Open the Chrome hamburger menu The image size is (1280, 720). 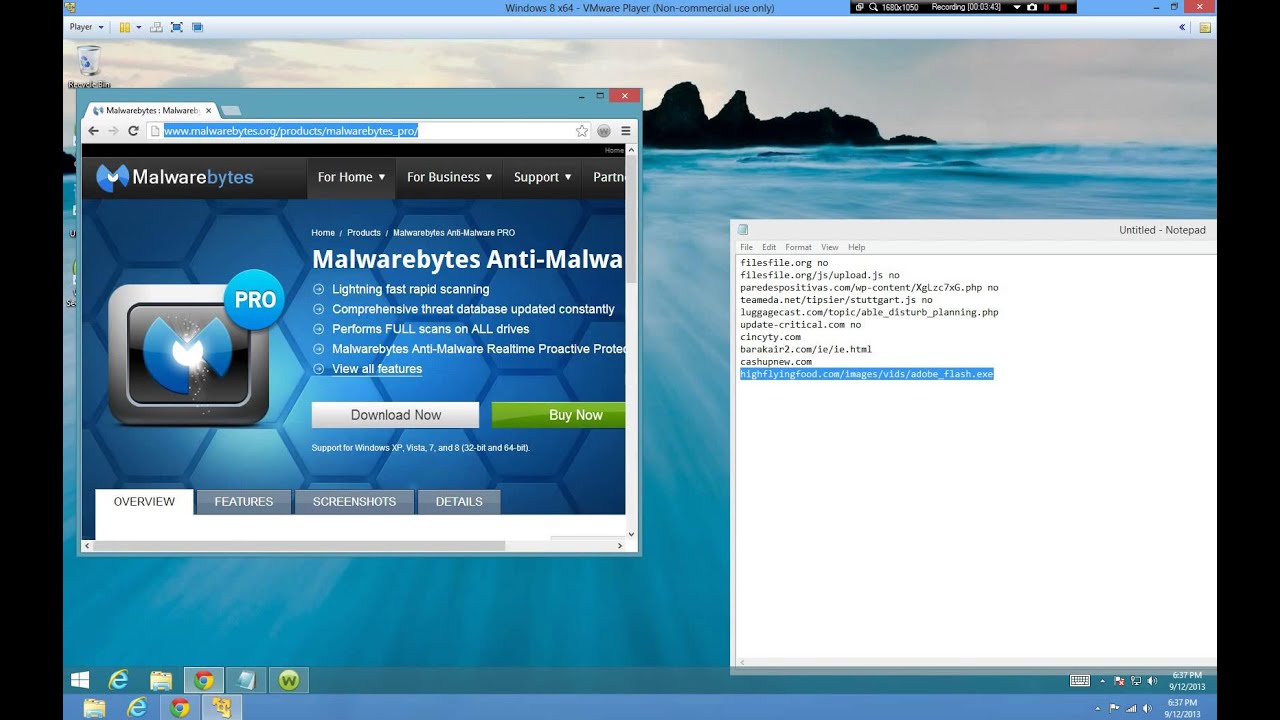click(x=626, y=131)
